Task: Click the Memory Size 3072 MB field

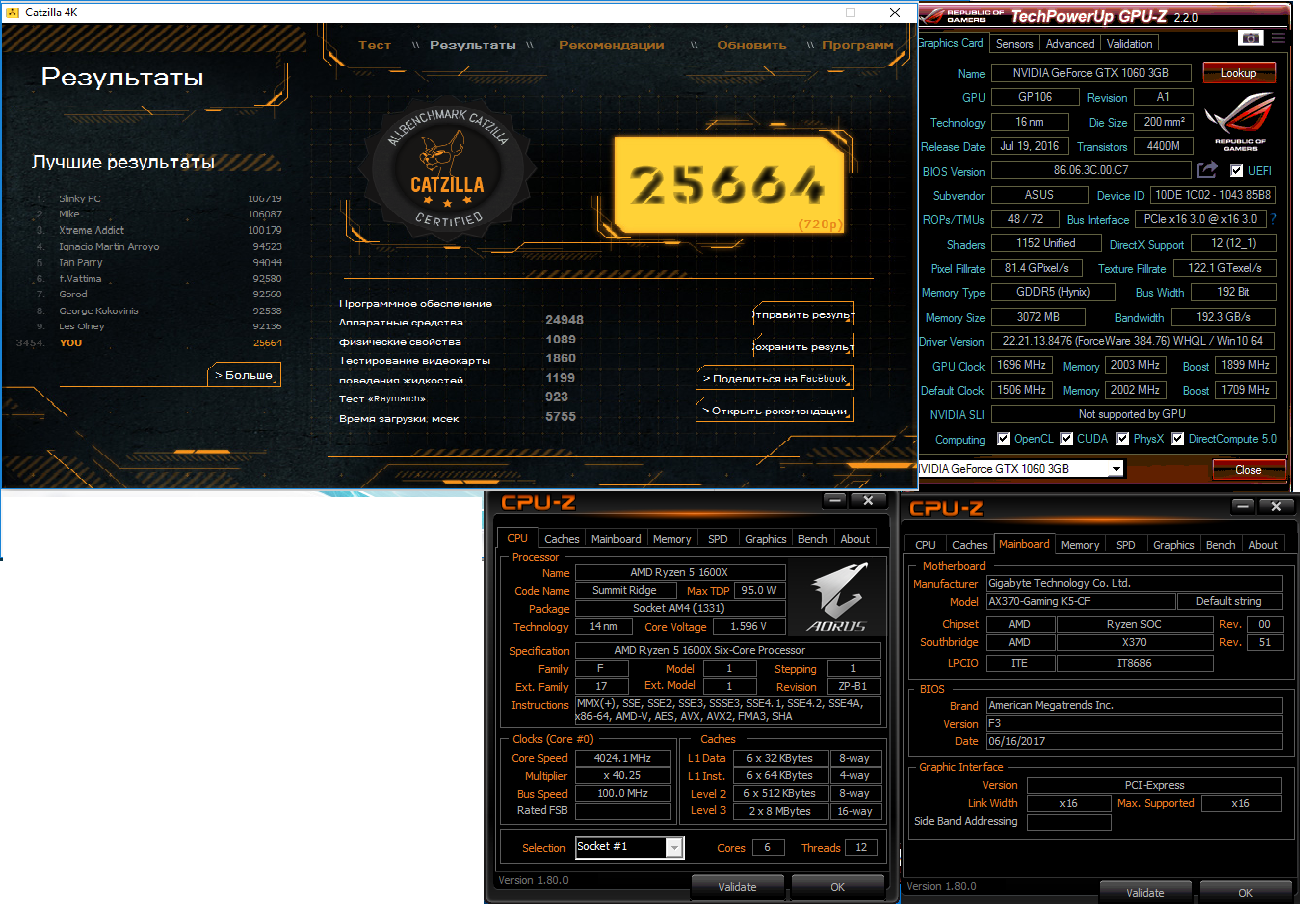Action: (1039, 317)
